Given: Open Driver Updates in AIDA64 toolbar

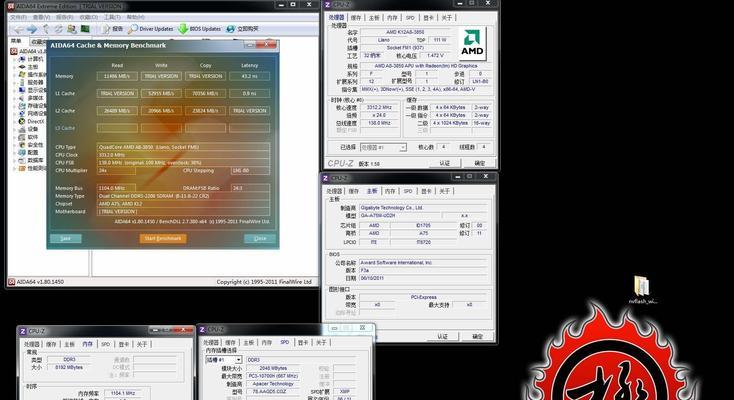Looking at the screenshot, I should click(x=151, y=29).
